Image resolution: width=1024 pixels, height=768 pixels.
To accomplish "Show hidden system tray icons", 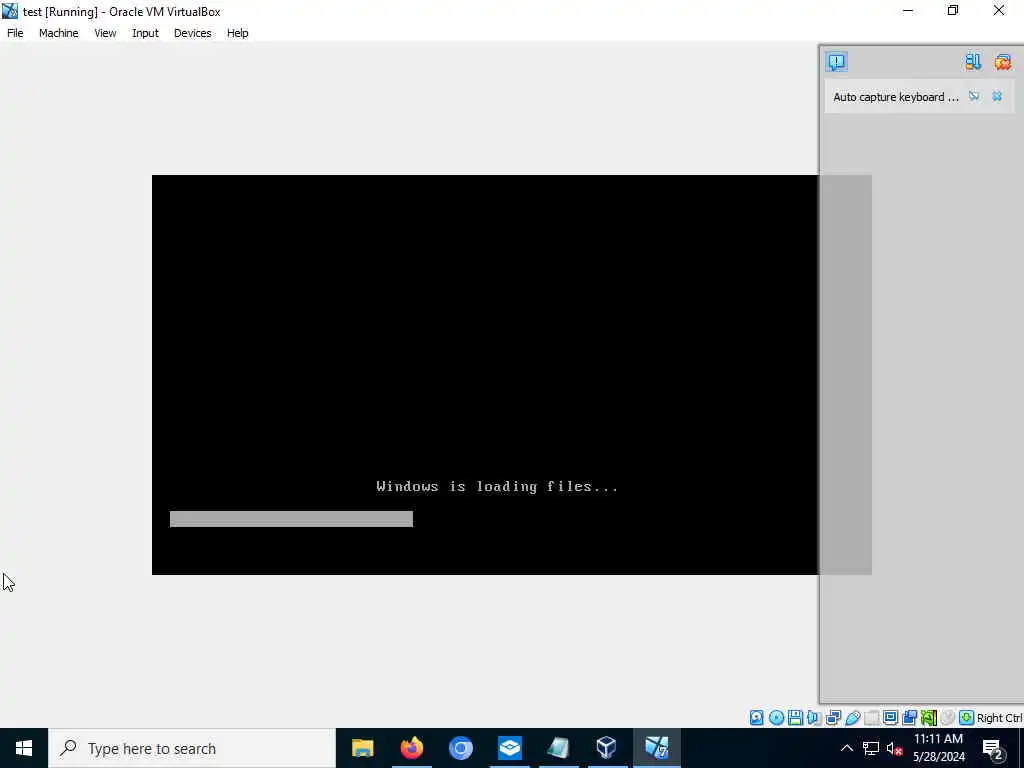I will [846, 748].
